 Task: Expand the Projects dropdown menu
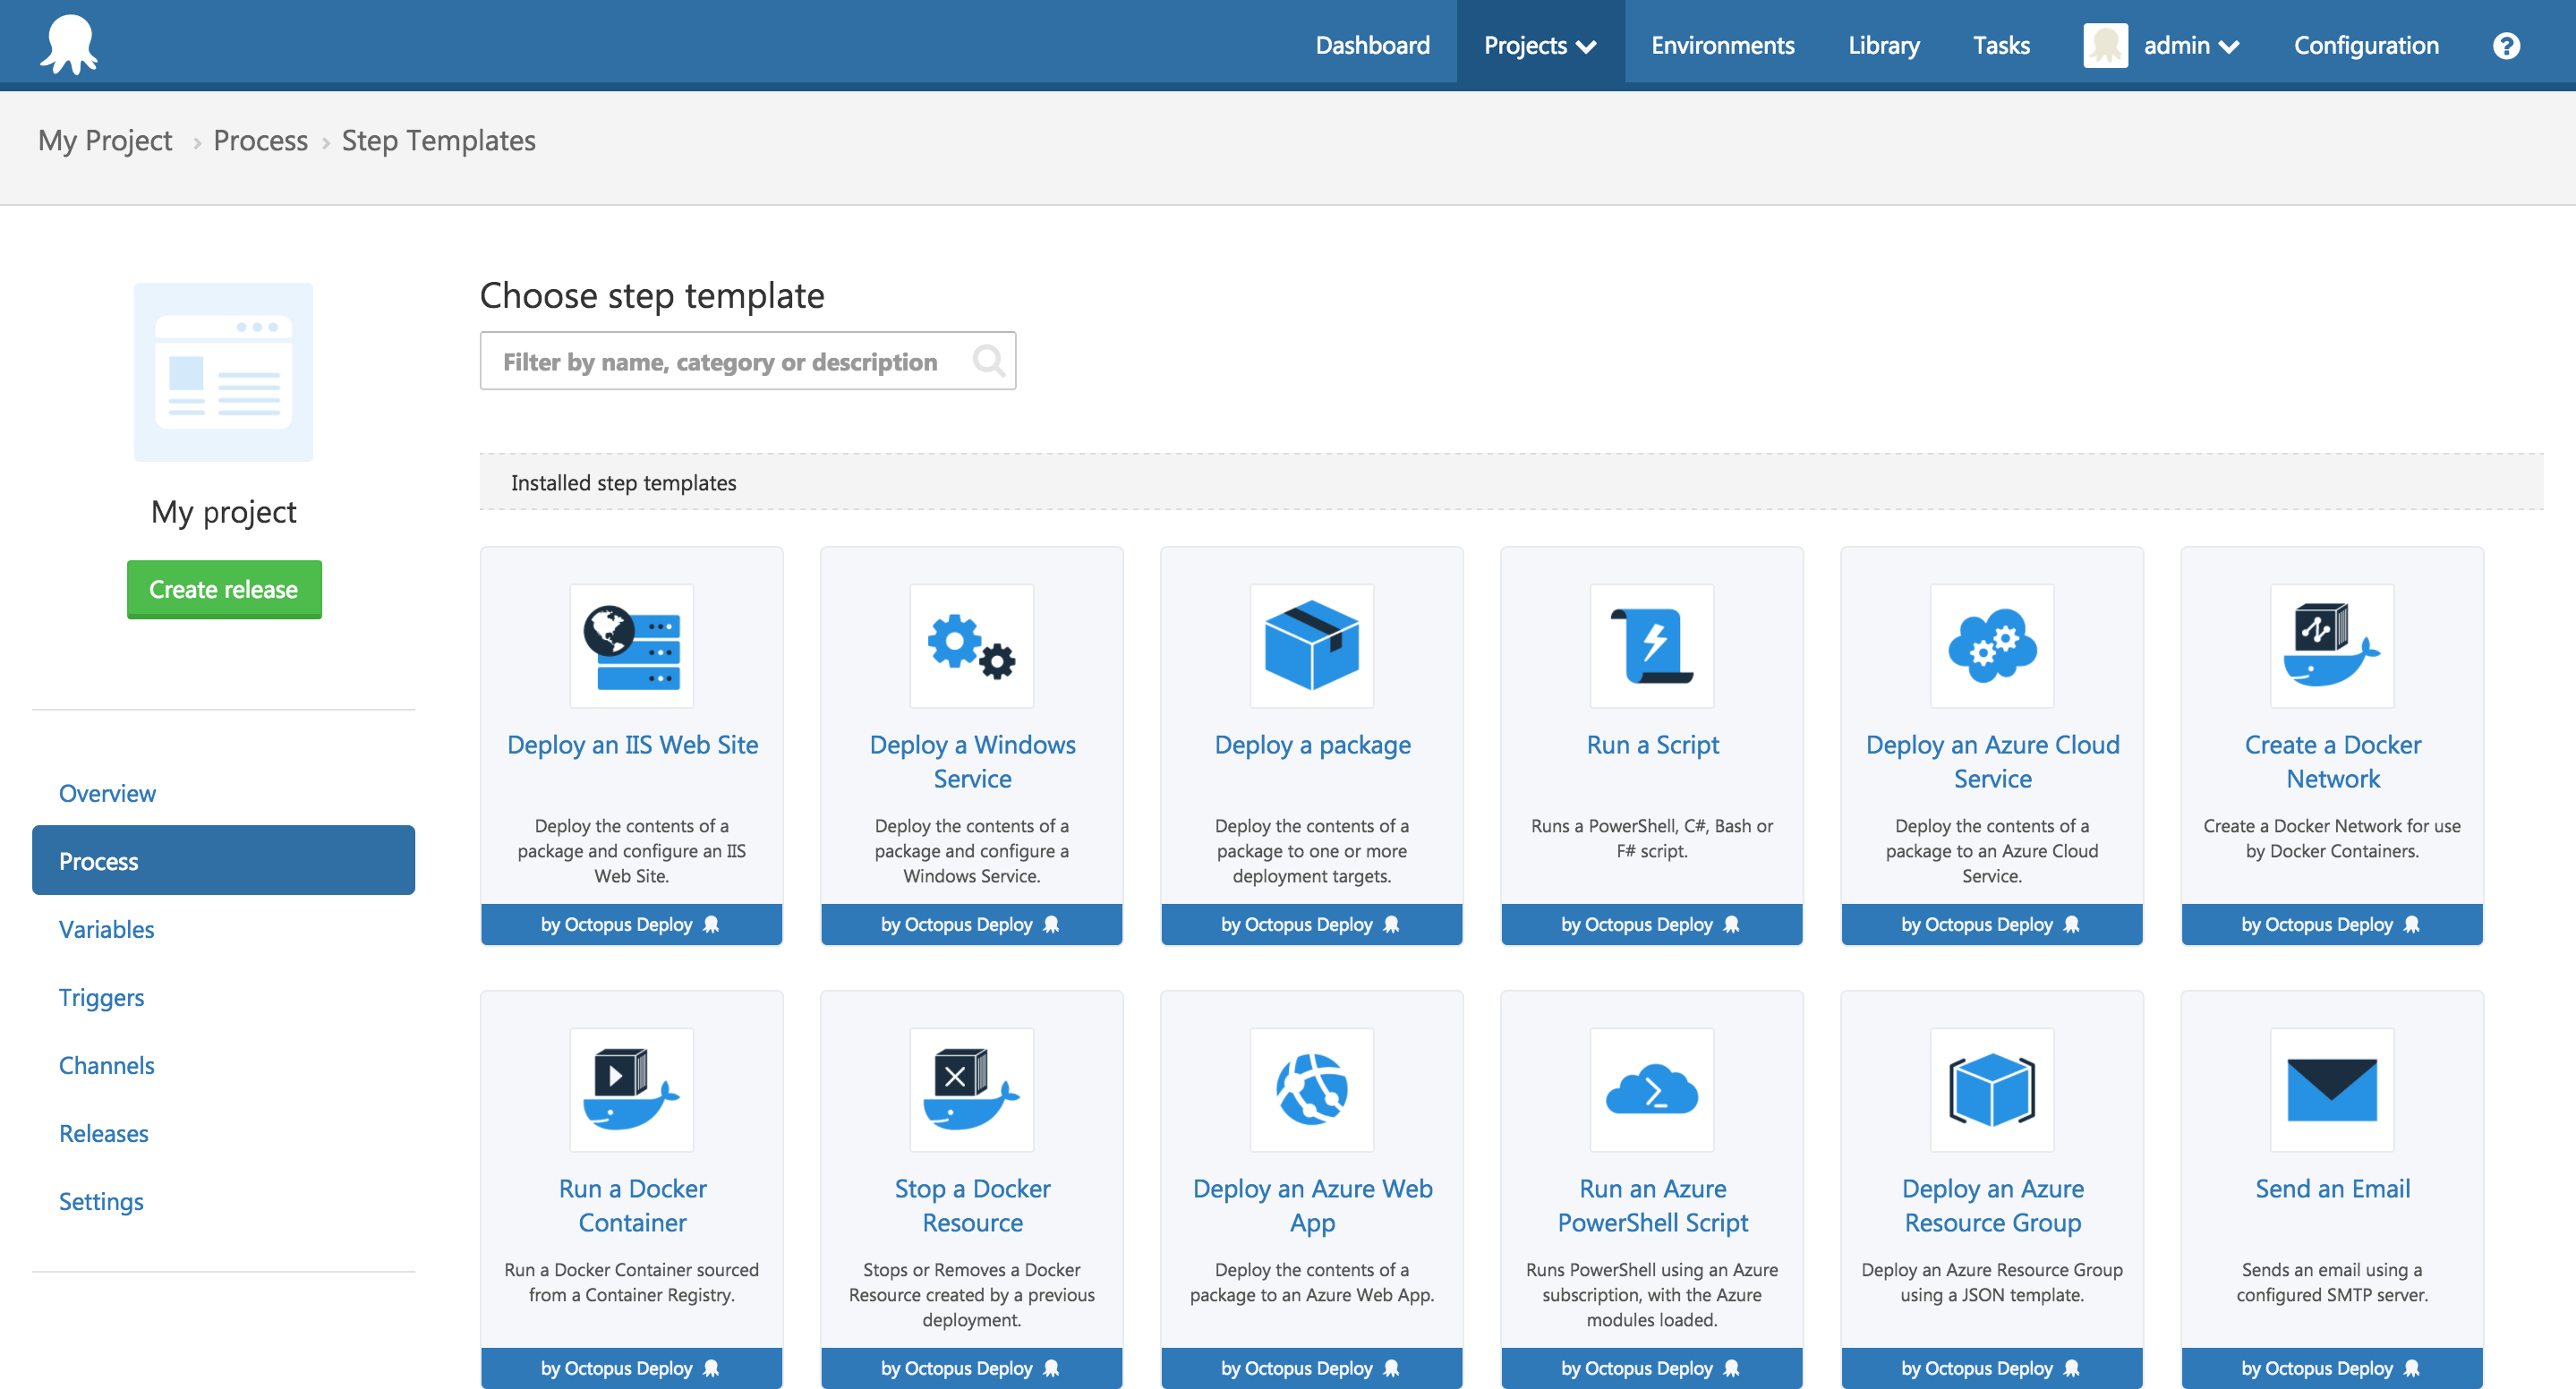click(x=1539, y=46)
